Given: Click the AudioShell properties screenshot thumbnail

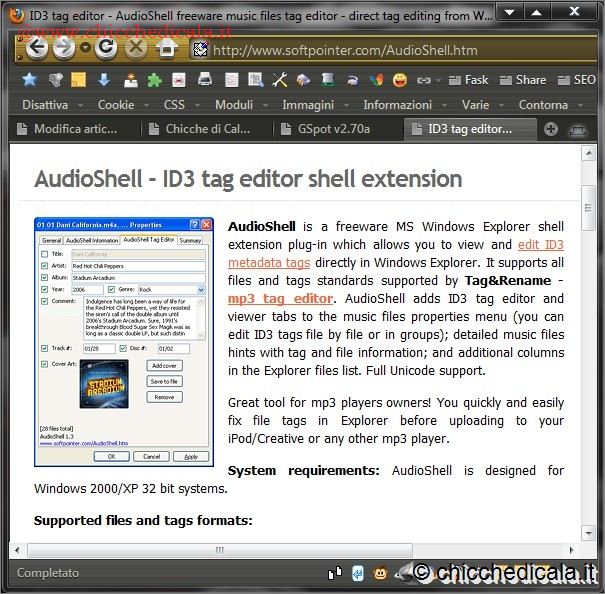Looking at the screenshot, I should coord(123,340).
